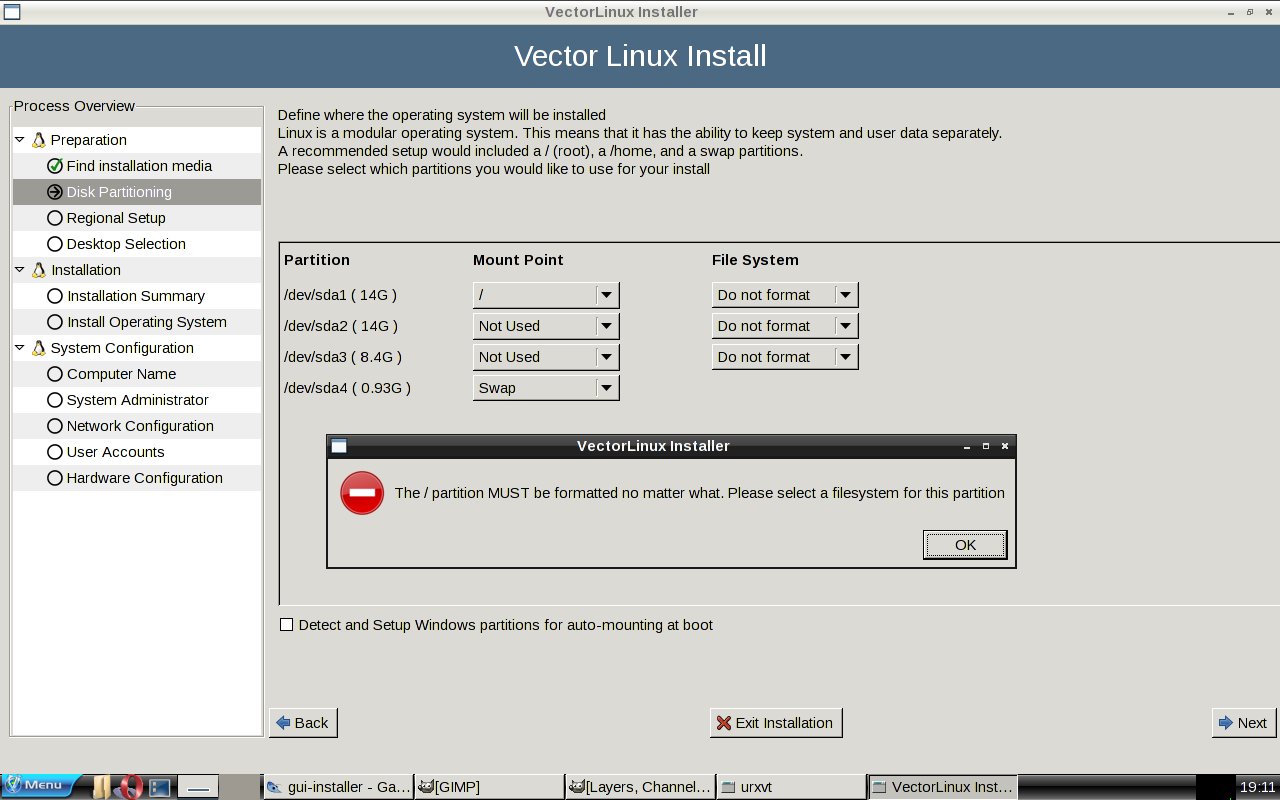Switch to urxvt taskbar window
Screen dimensions: 1280x800
pos(791,787)
